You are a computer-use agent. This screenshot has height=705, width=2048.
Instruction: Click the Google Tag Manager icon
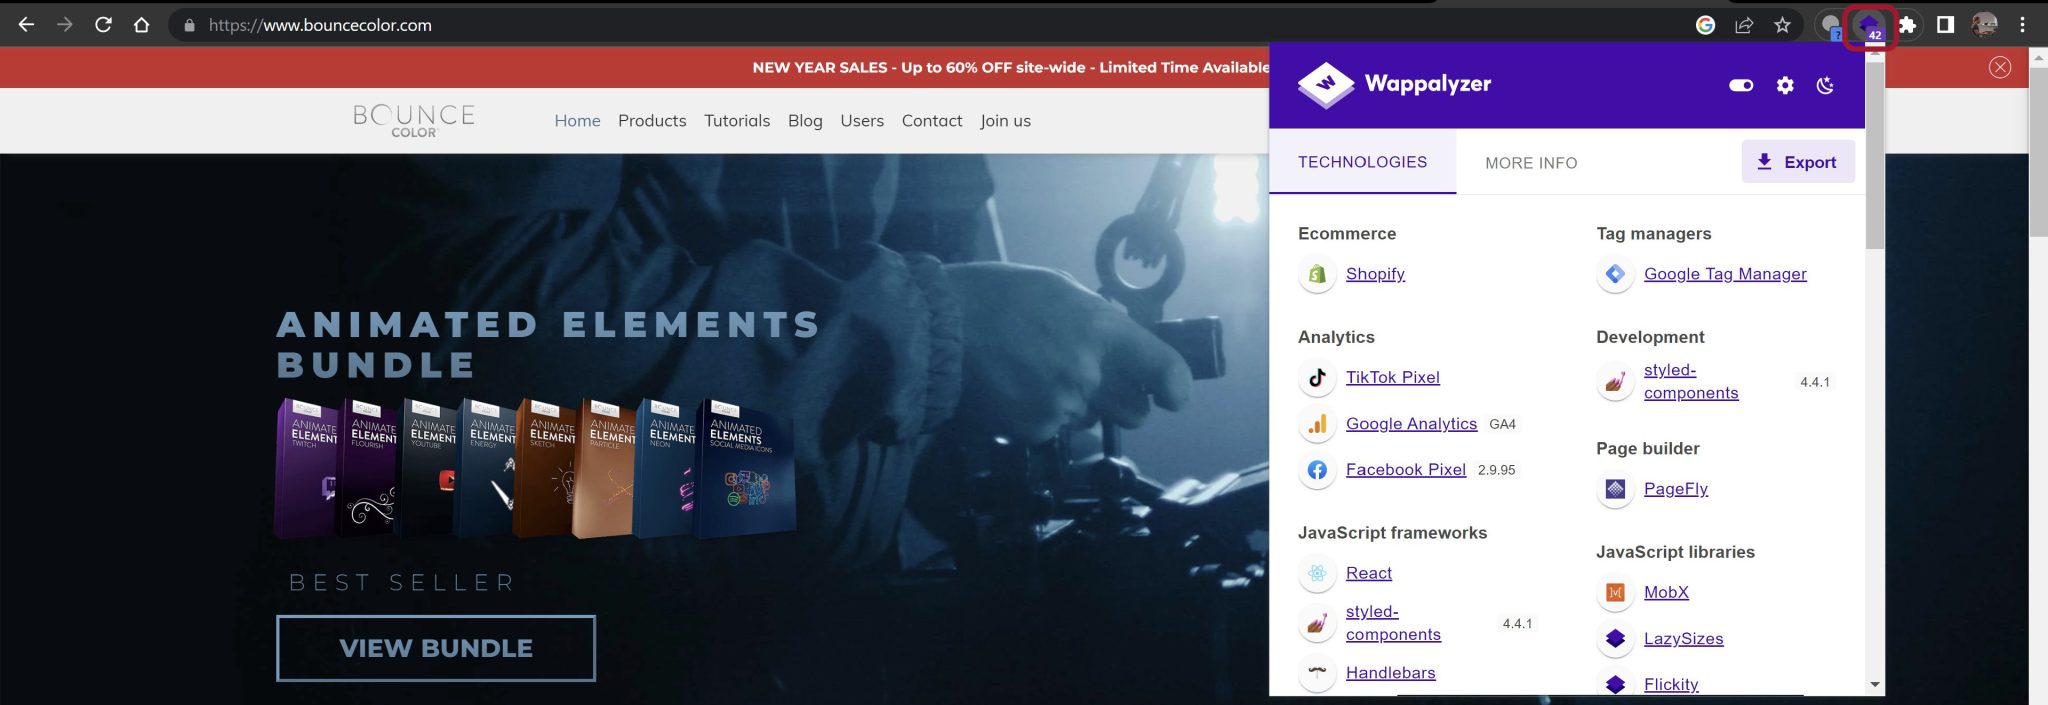1615,274
